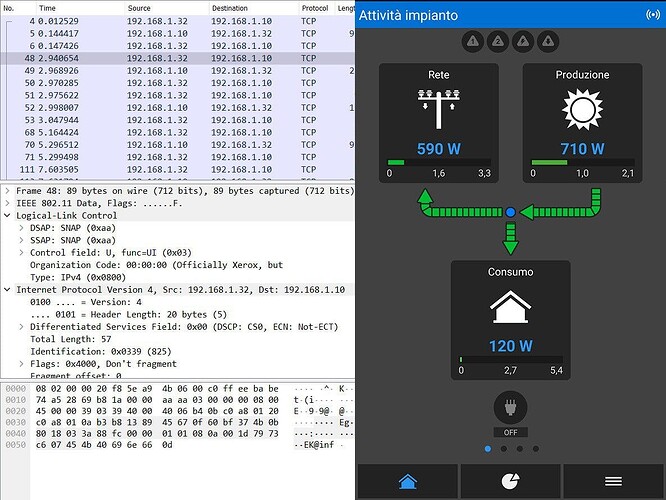Open the Home tab in bottom bar
Viewport: 666px width, 500px height.
point(408,481)
